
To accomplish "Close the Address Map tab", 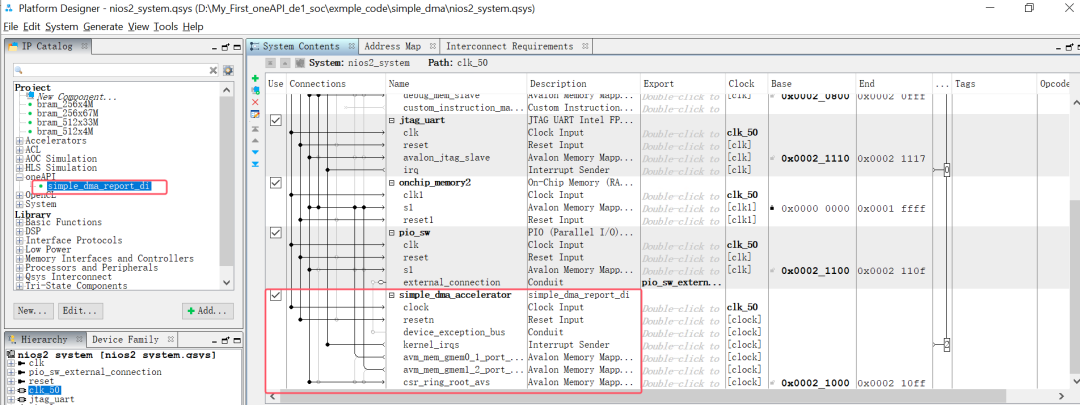I will pyautogui.click(x=432, y=46).
